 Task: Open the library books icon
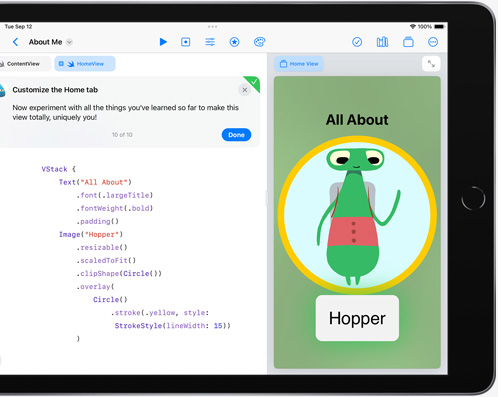coord(382,42)
